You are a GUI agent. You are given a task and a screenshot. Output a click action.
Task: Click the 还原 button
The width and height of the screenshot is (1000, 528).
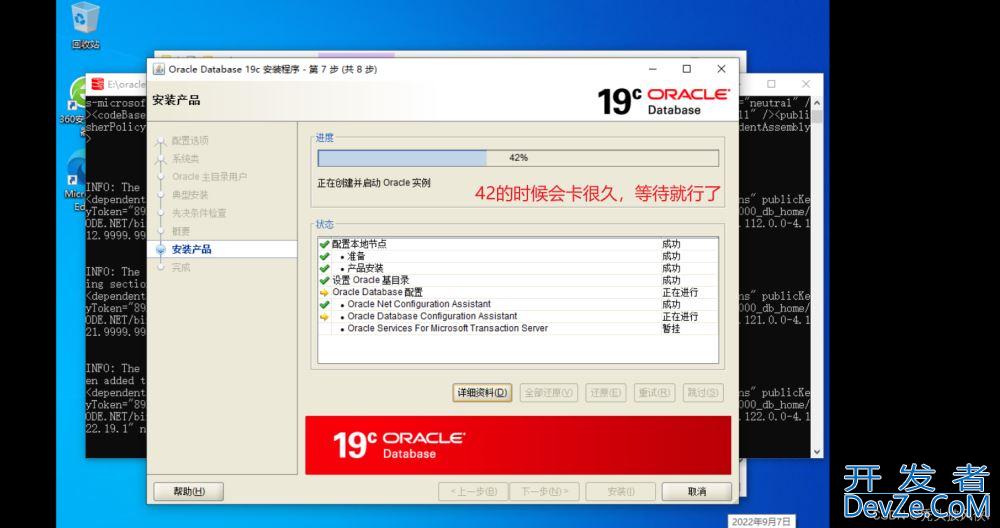pyautogui.click(x=605, y=393)
